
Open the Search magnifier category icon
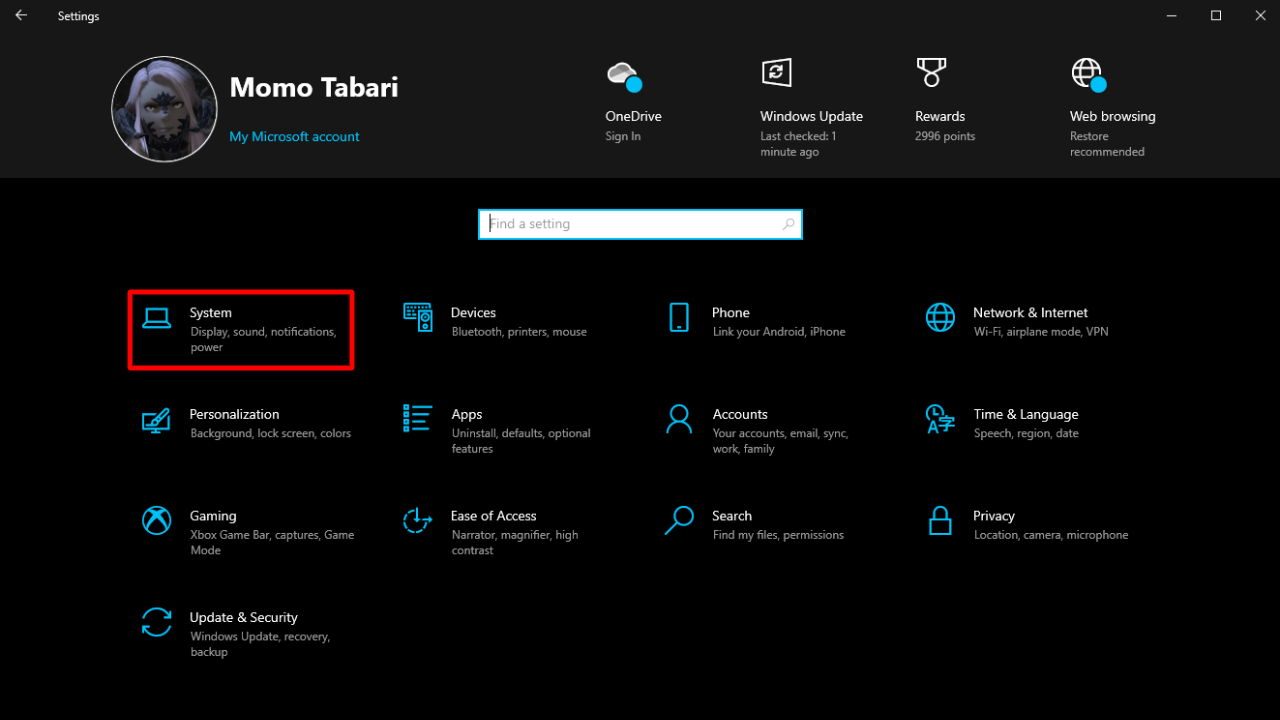coord(679,520)
